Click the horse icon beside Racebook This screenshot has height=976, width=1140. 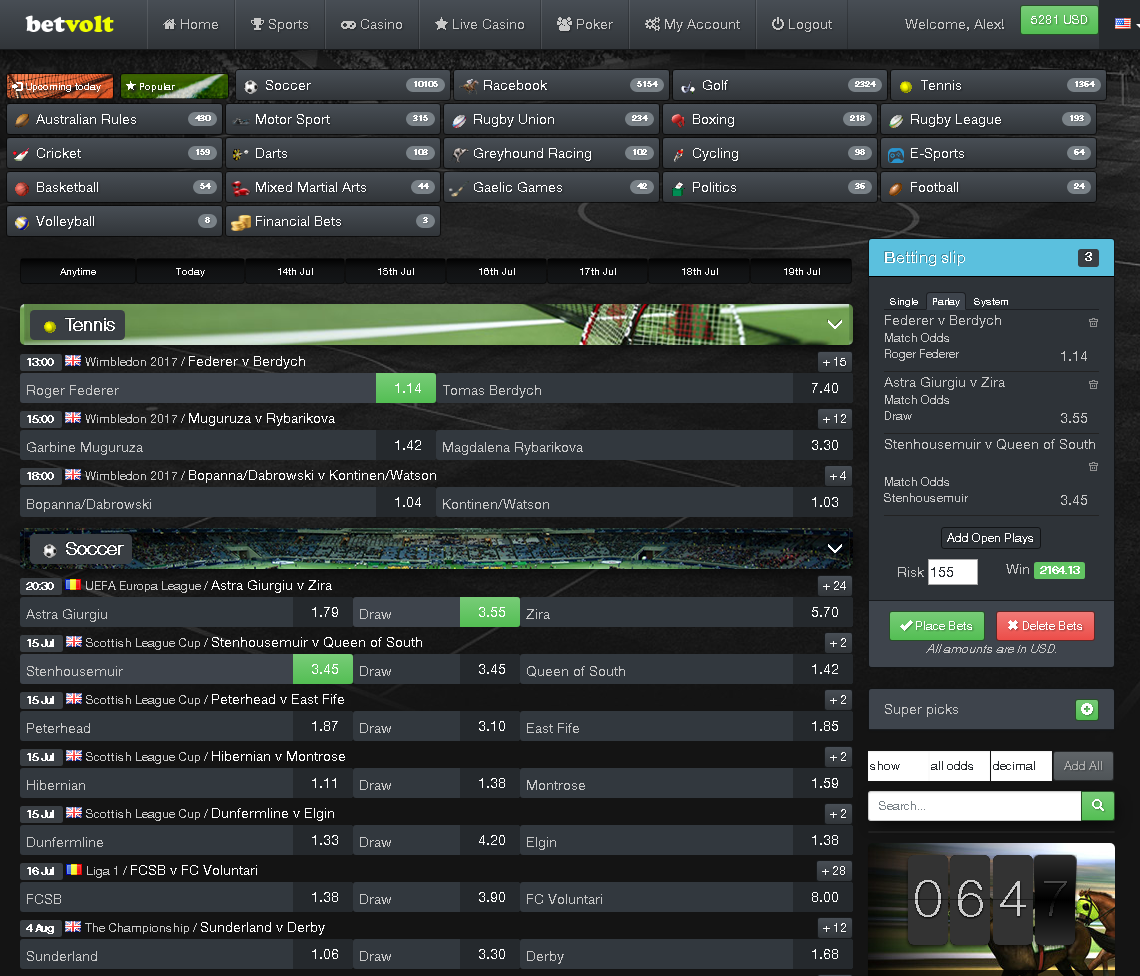pyautogui.click(x=470, y=86)
